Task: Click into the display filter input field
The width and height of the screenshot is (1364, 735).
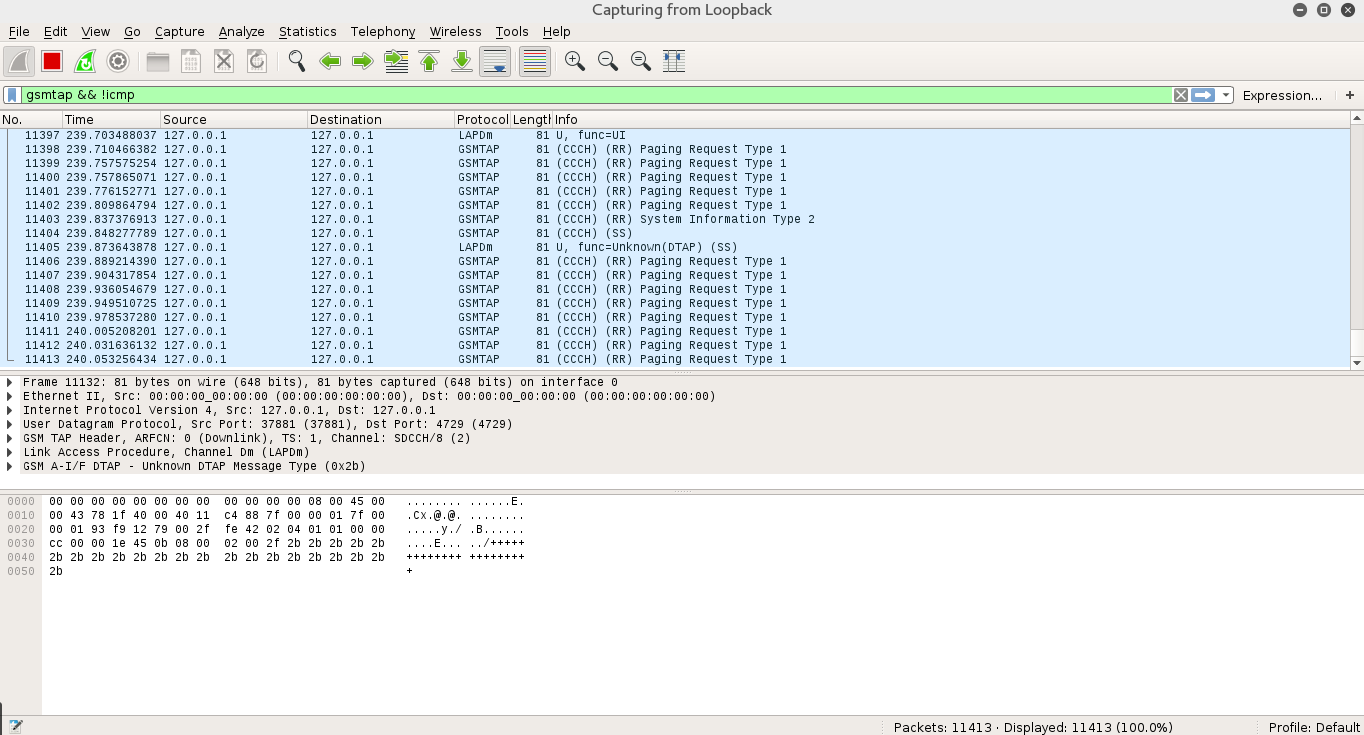Action: click(596, 95)
